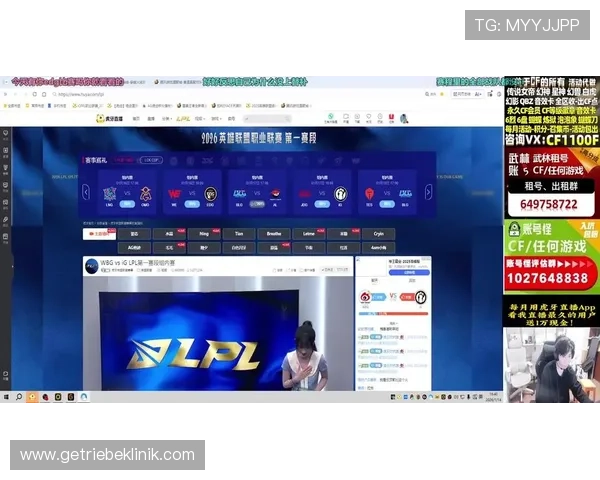600x480 pixels.
Task: Select the LNG vs OMG match card button
Action: 127,204
